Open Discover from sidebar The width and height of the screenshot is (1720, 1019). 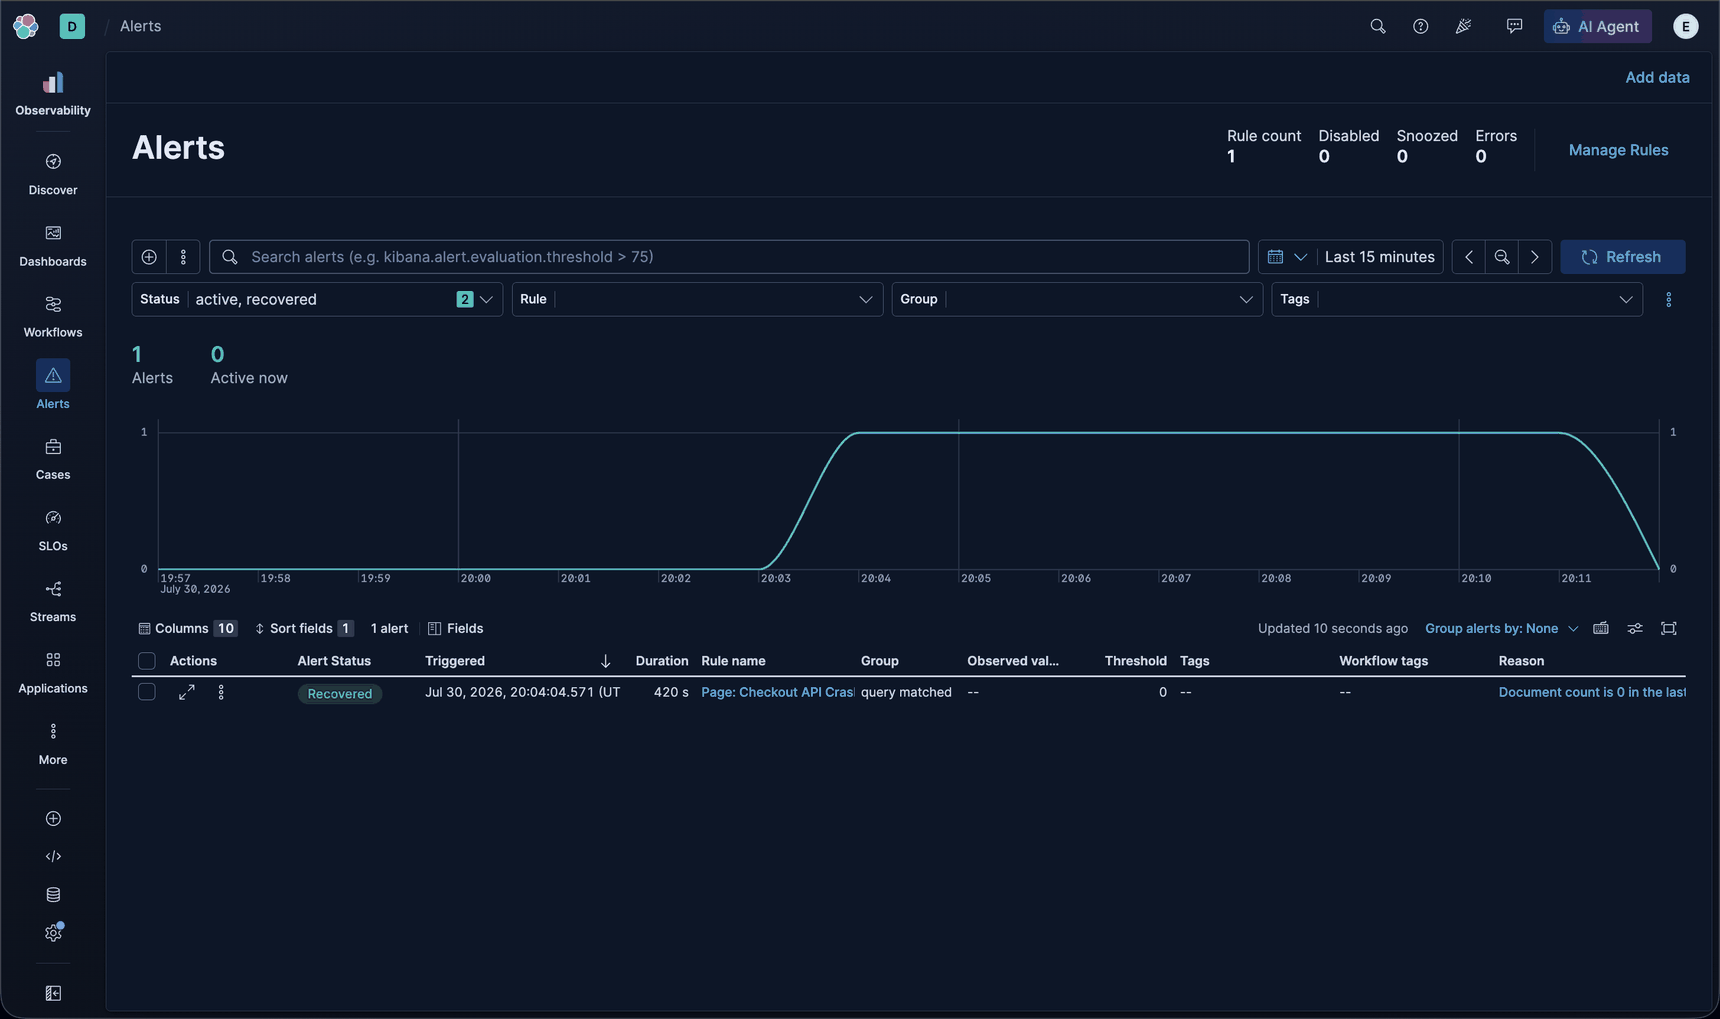point(53,174)
